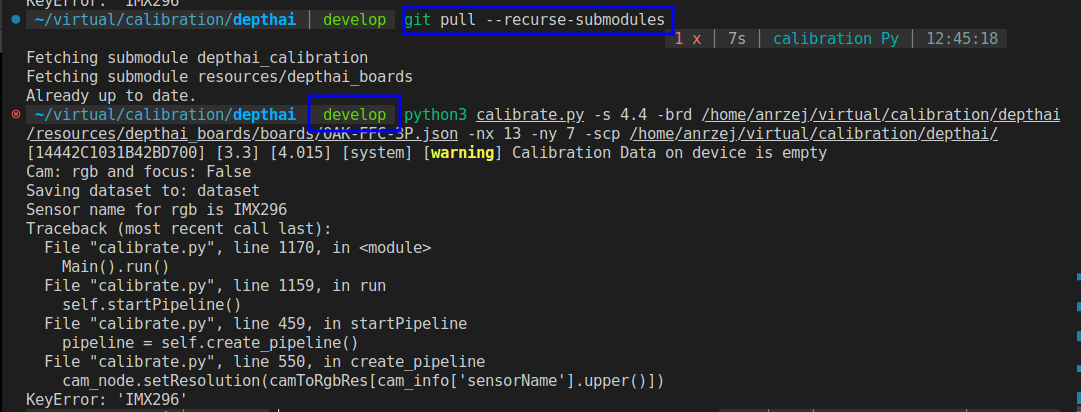This screenshot has width=1081, height=412.
Task: Click the '1 x' failed-exit status segment
Action: coord(687,38)
